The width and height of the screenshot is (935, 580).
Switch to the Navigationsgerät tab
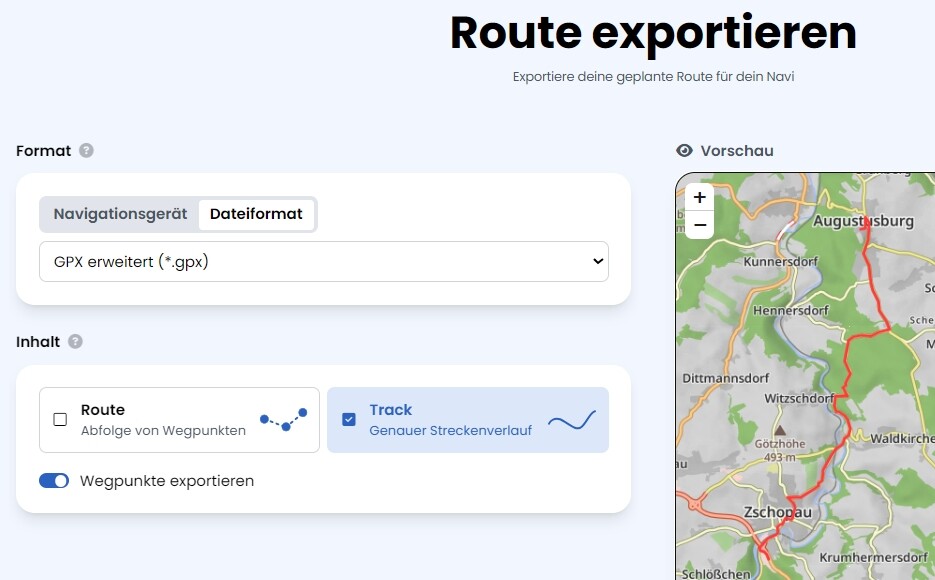[120, 214]
